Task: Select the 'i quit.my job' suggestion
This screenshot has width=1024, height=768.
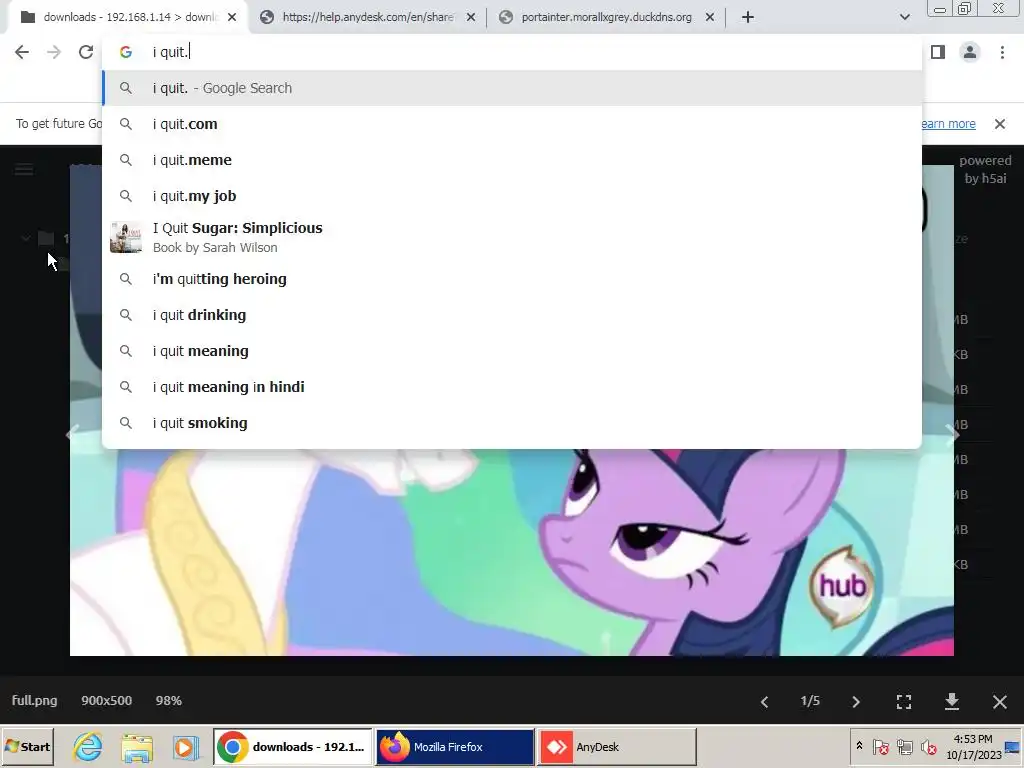Action: click(512, 196)
